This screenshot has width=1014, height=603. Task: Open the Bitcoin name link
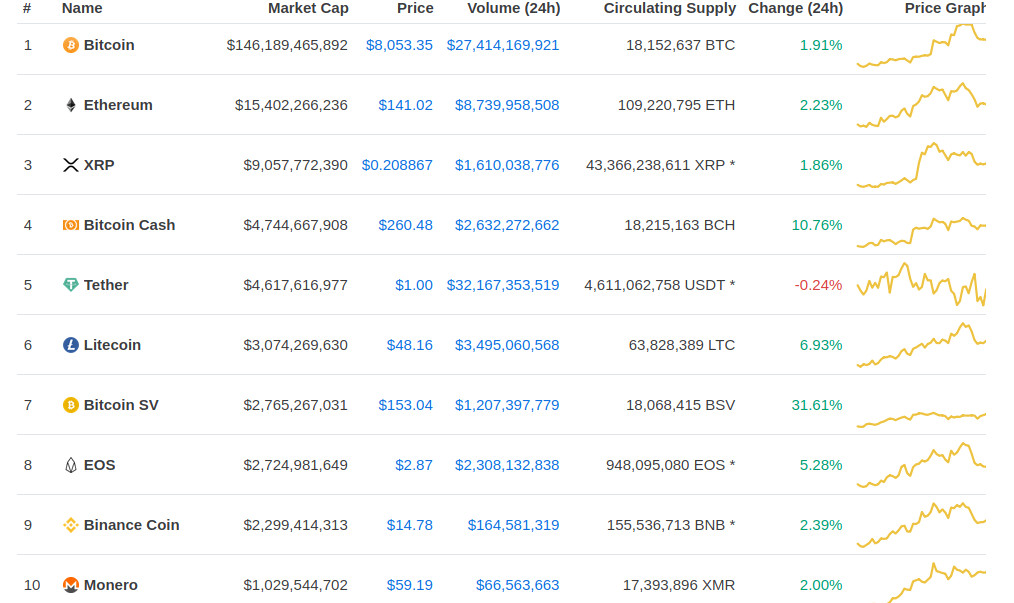pyautogui.click(x=109, y=45)
